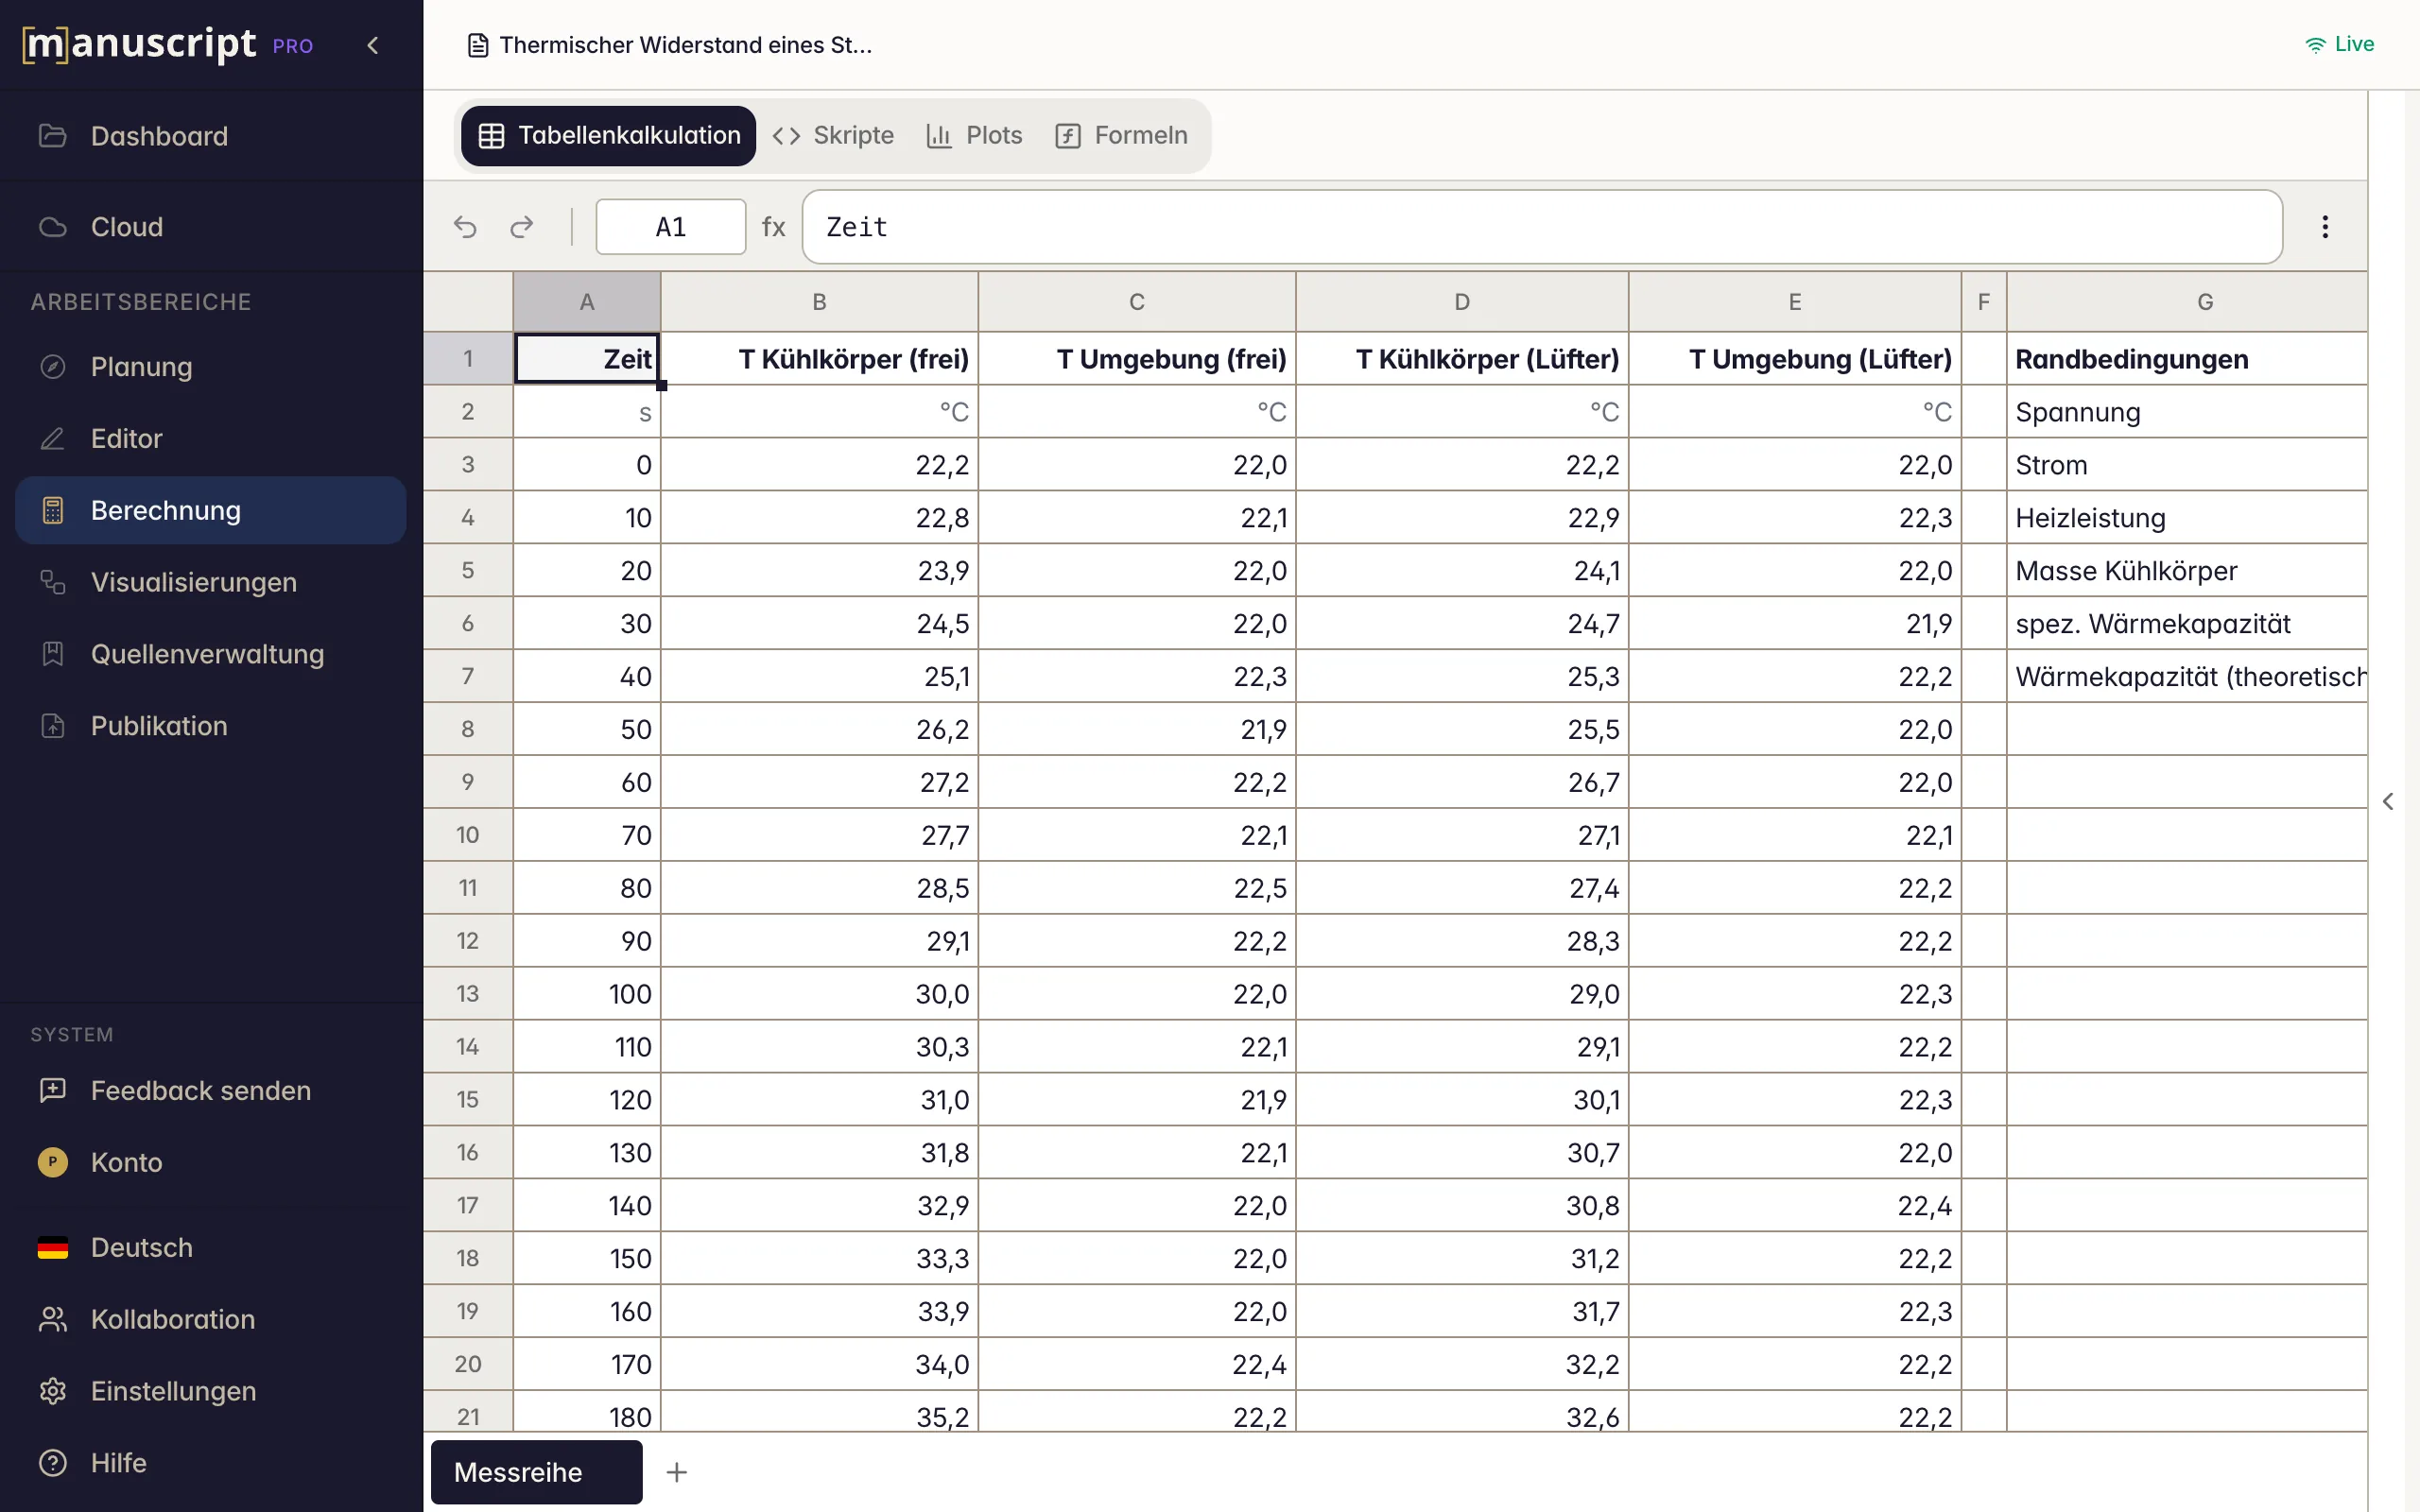Select column D header

tap(1462, 302)
